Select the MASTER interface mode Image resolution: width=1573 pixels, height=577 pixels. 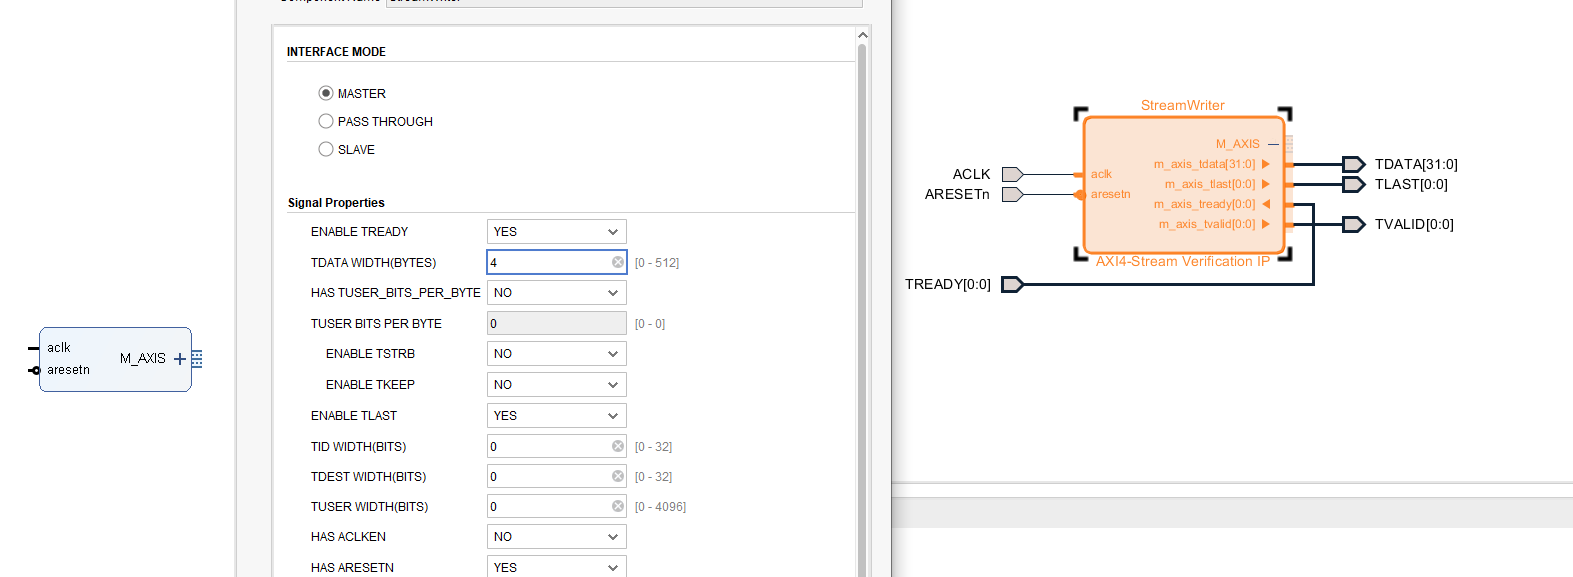326,93
